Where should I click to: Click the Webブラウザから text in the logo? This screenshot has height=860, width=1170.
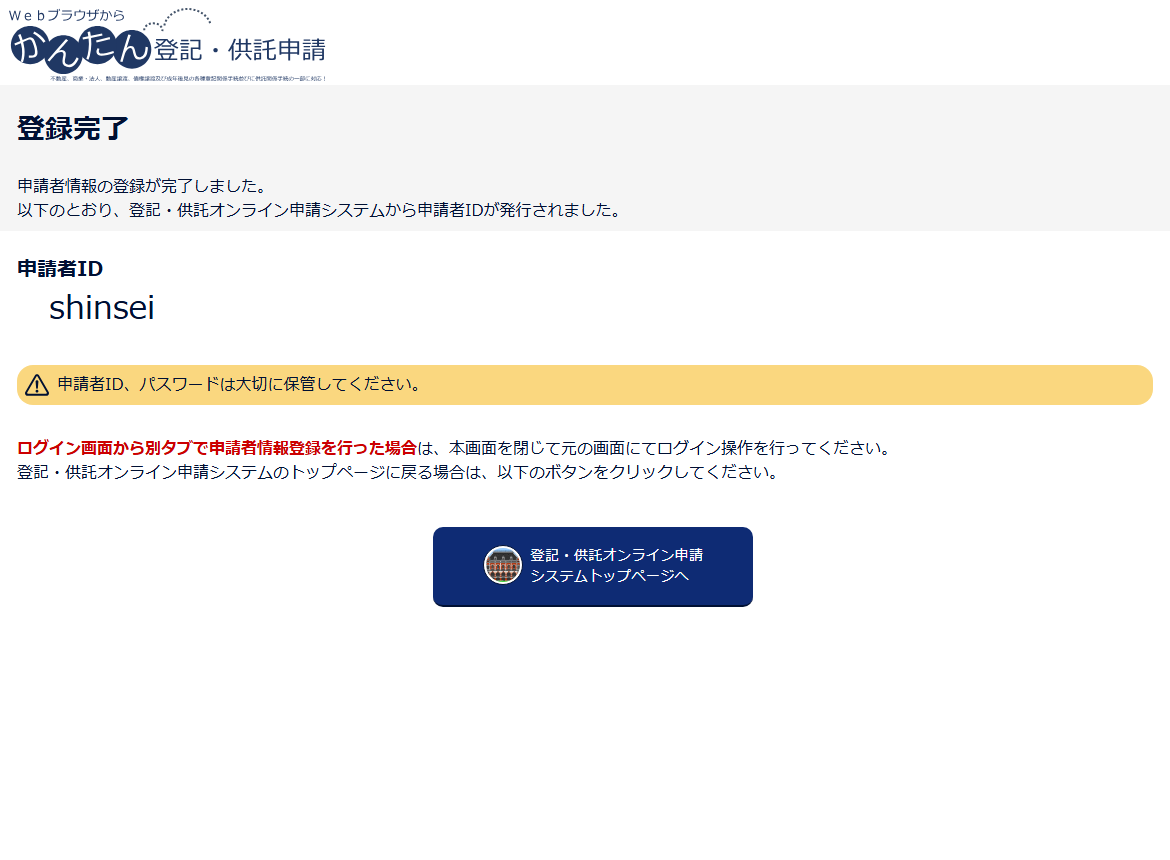tap(67, 15)
